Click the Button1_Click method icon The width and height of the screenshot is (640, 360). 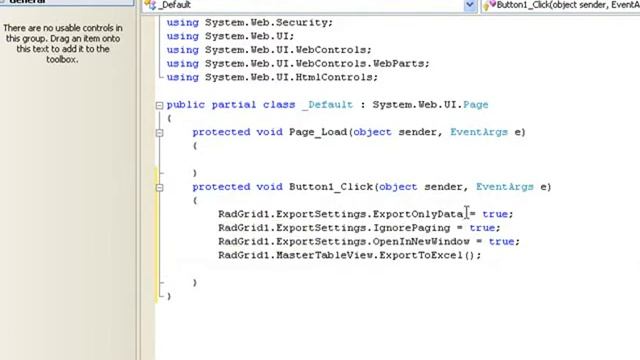tap(489, 5)
